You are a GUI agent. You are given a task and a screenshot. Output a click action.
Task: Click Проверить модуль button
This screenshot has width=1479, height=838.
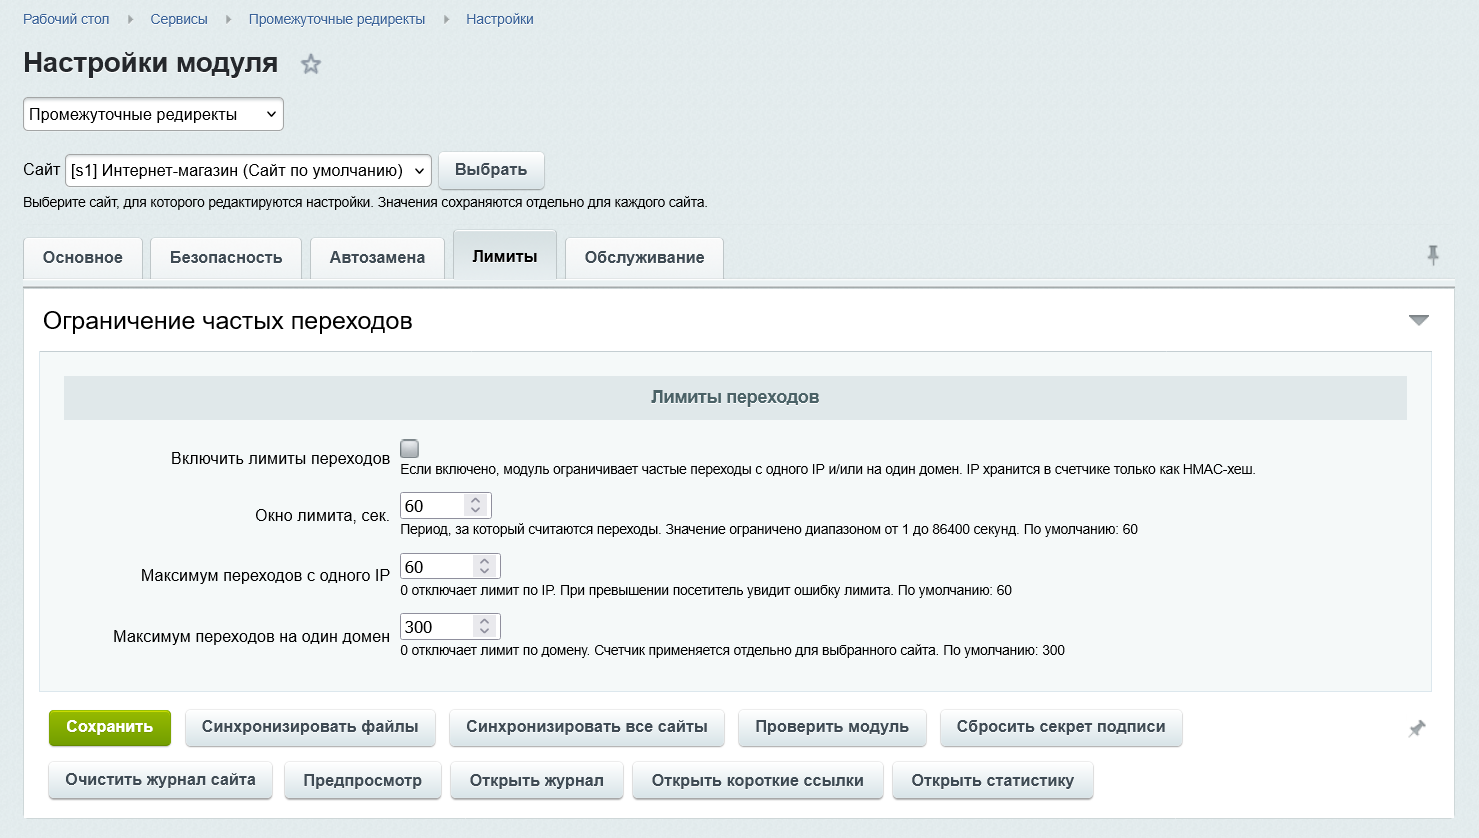pyautogui.click(x=832, y=727)
